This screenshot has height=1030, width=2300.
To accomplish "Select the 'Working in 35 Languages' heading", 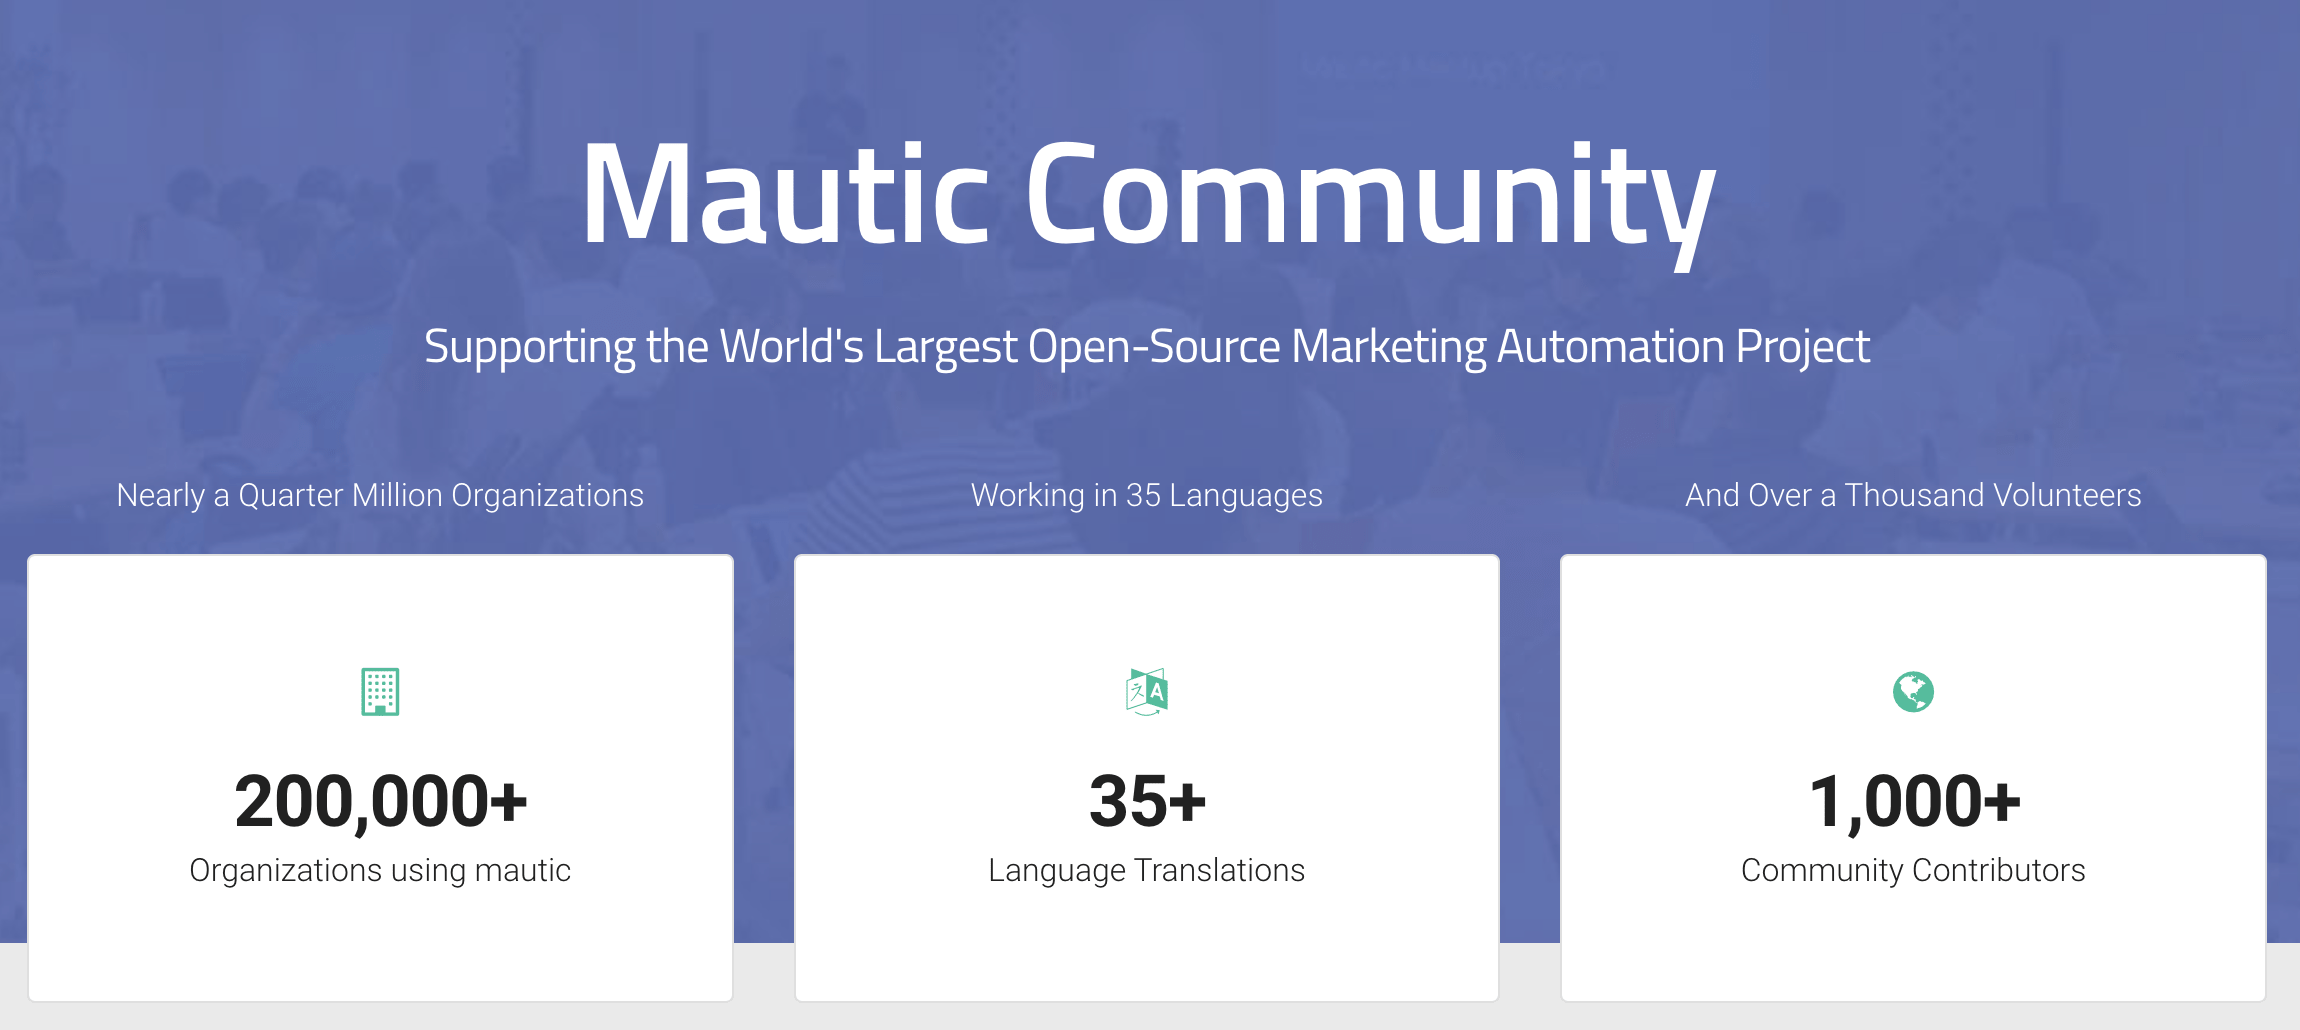I will click(1146, 495).
